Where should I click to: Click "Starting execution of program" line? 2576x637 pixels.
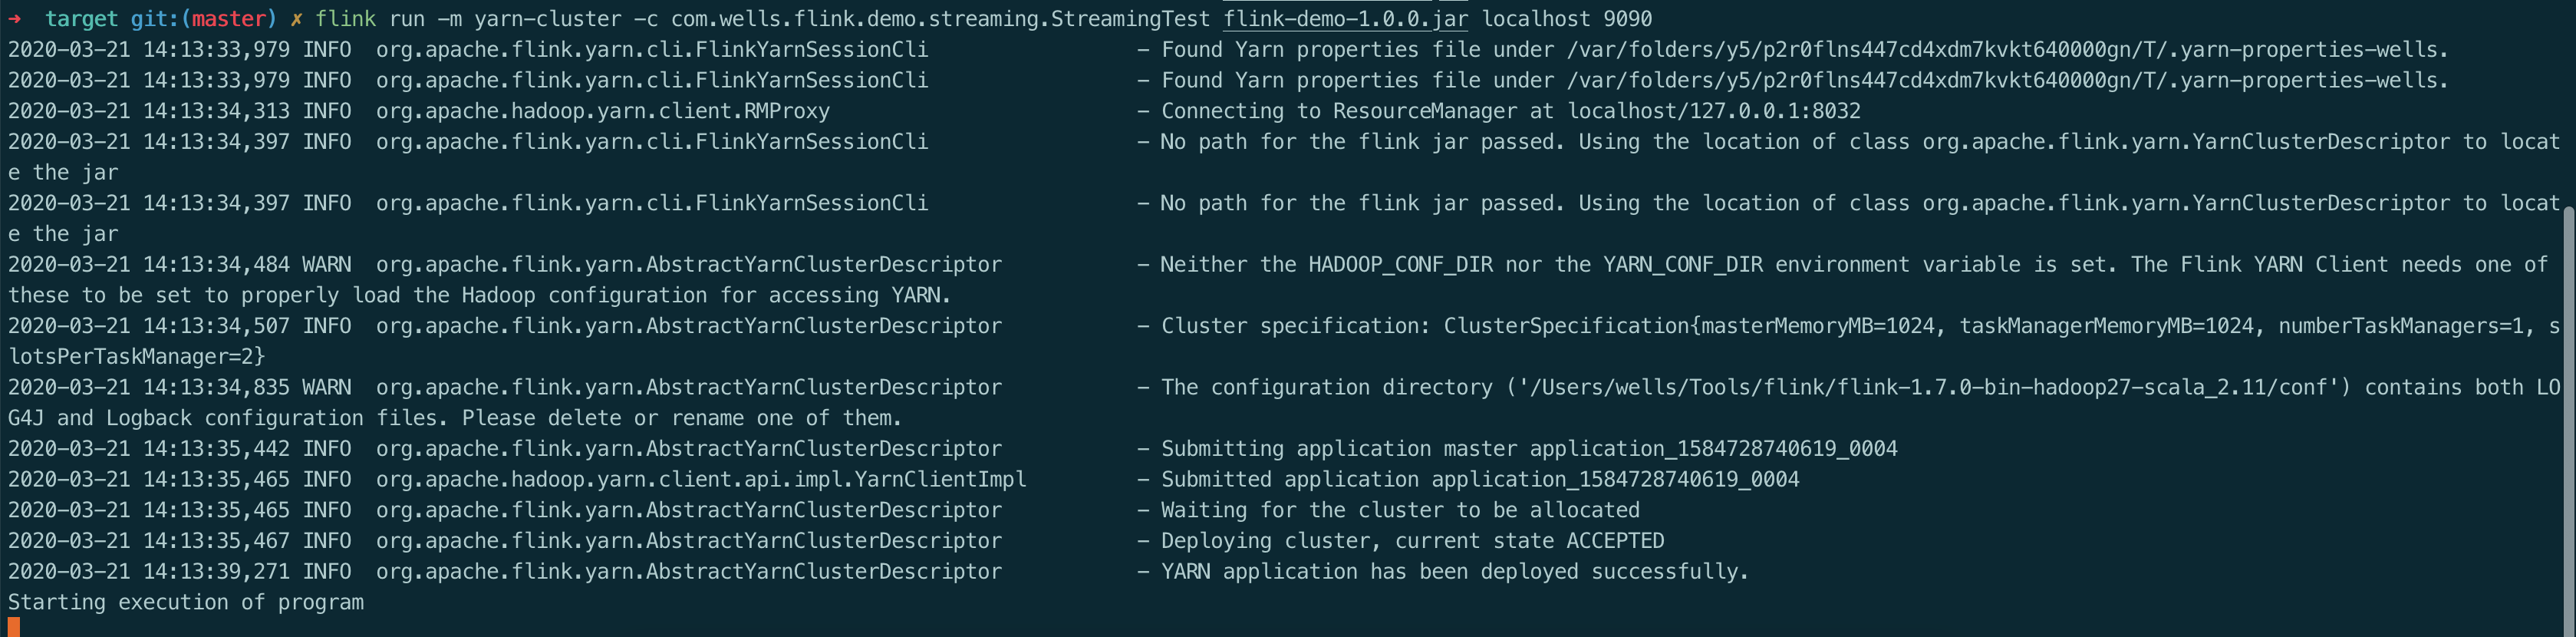point(186,602)
